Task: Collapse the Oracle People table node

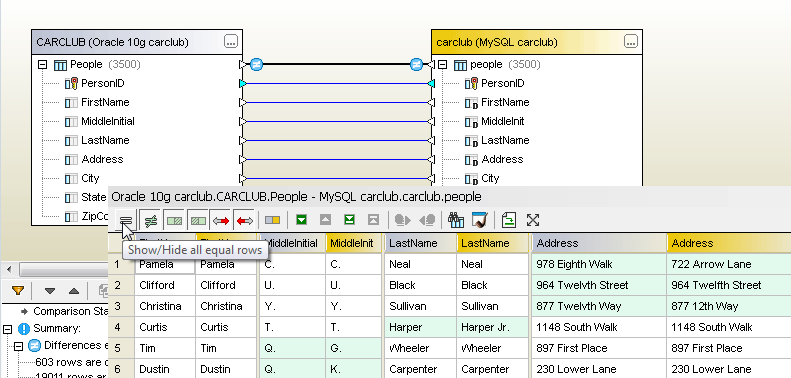Action: 43,65
